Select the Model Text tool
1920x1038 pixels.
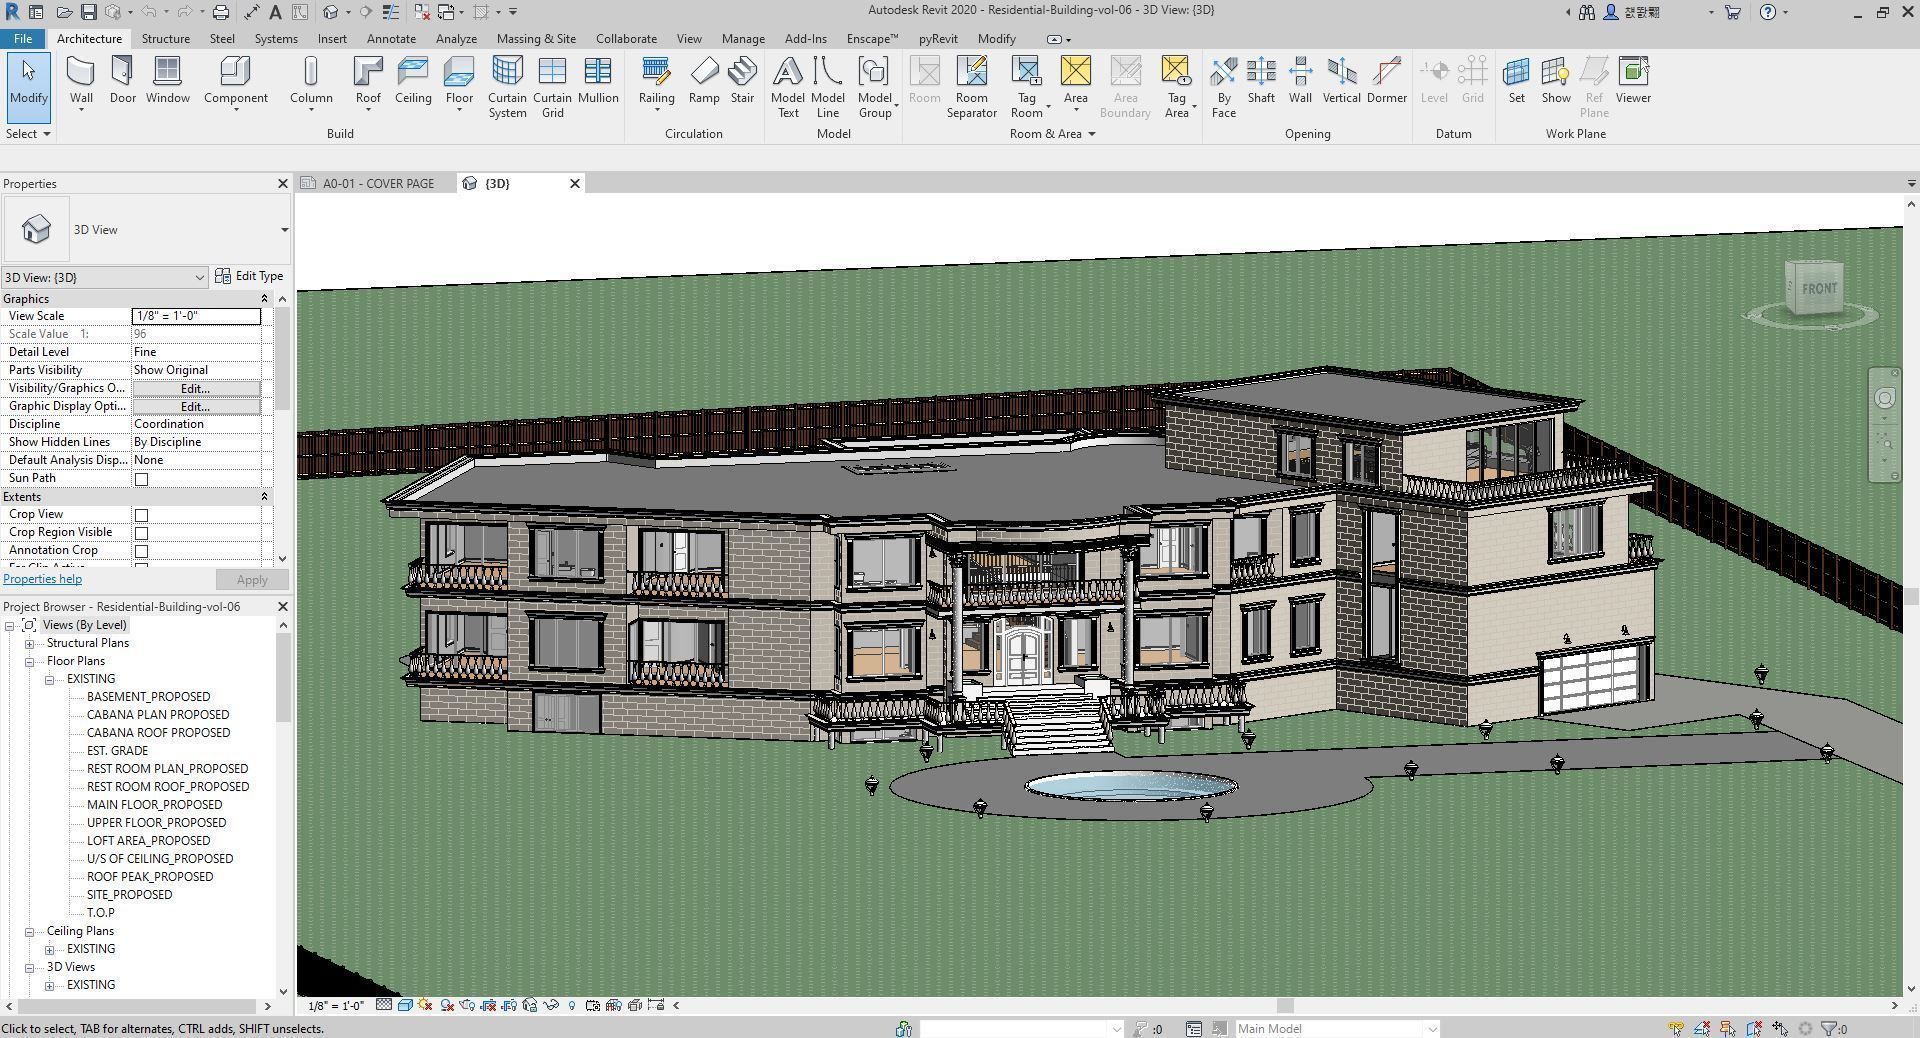(x=788, y=87)
